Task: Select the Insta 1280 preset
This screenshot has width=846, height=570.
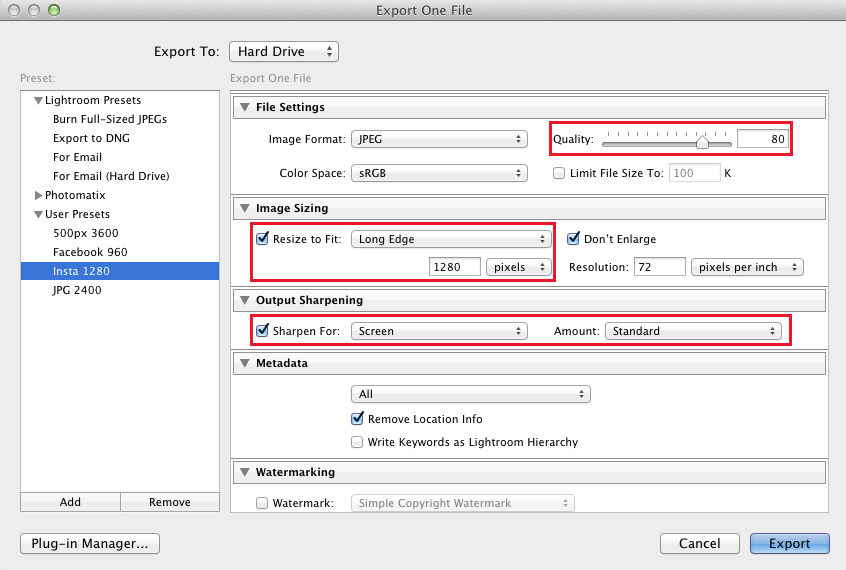Action: (x=120, y=271)
